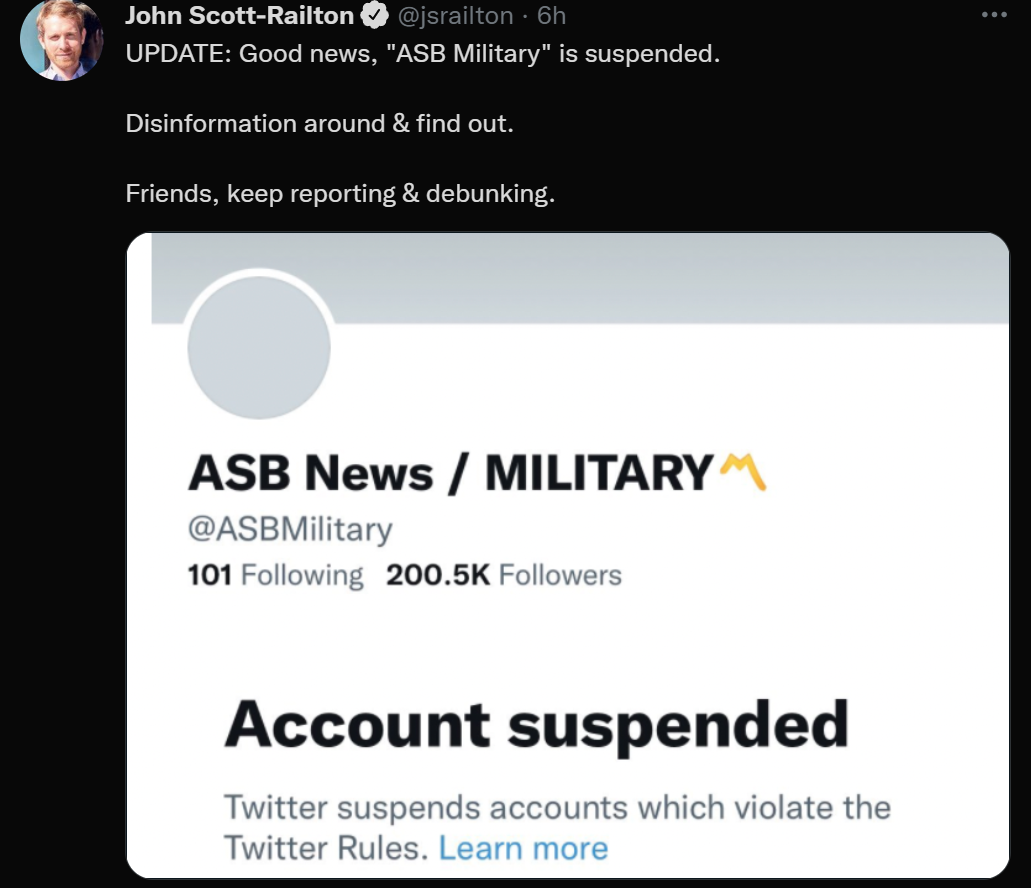The image size is (1031, 888).
Task: Open the @jsrailton handle link
Action: point(456,15)
